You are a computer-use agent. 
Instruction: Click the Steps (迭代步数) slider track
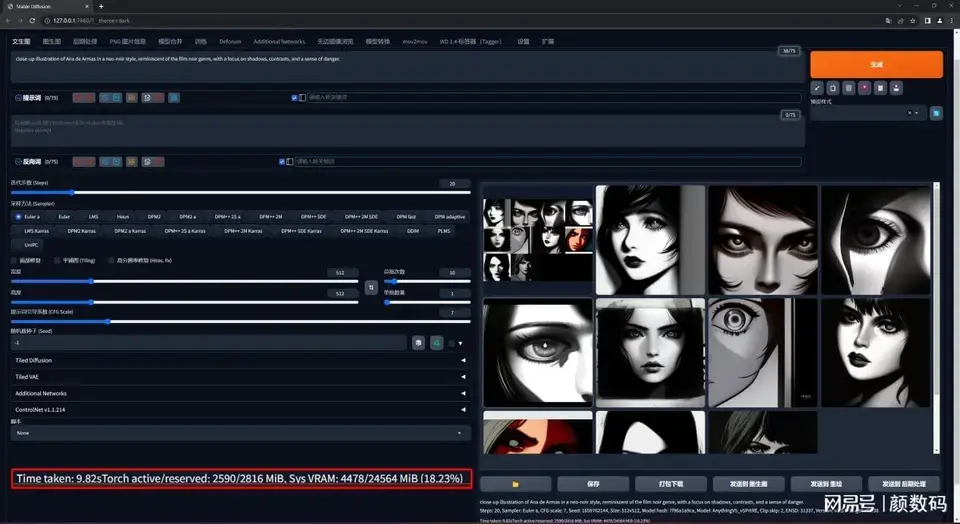pyautogui.click(x=240, y=192)
